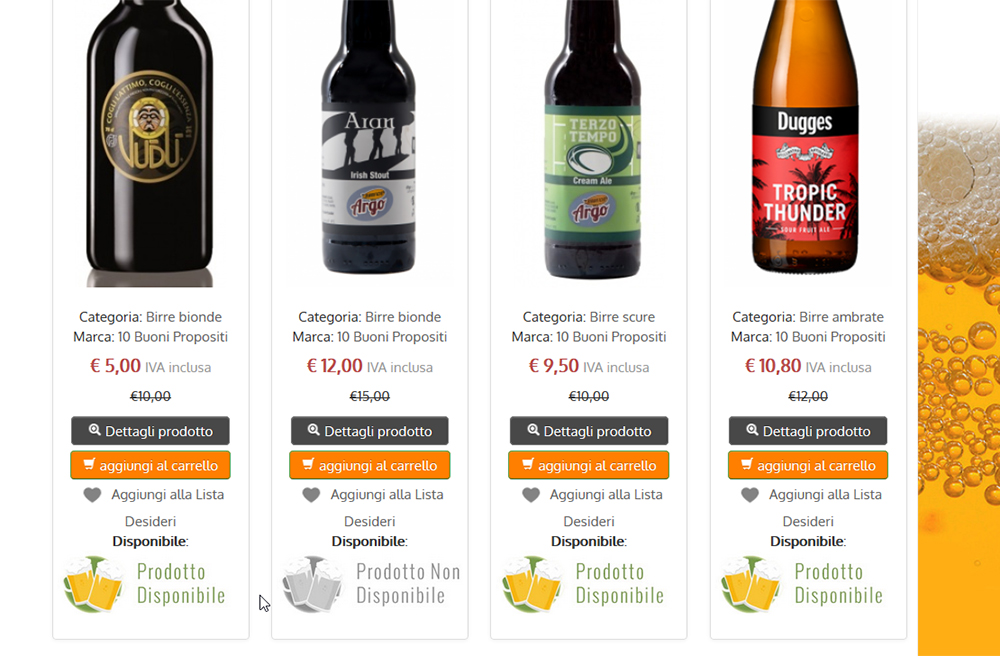This screenshot has height=656, width=1000.
Task: Click the beer mugs availability icon under Vudù
Action: (94, 584)
